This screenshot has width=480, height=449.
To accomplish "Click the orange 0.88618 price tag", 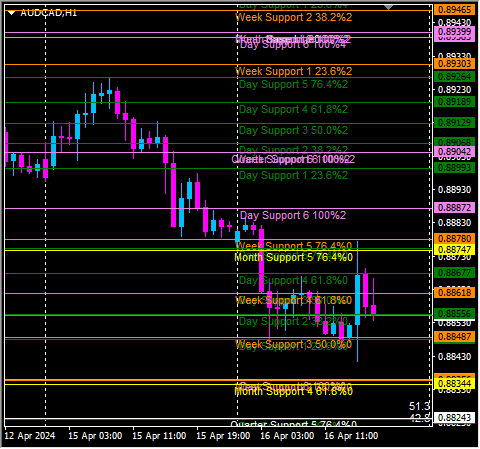I will (454, 293).
